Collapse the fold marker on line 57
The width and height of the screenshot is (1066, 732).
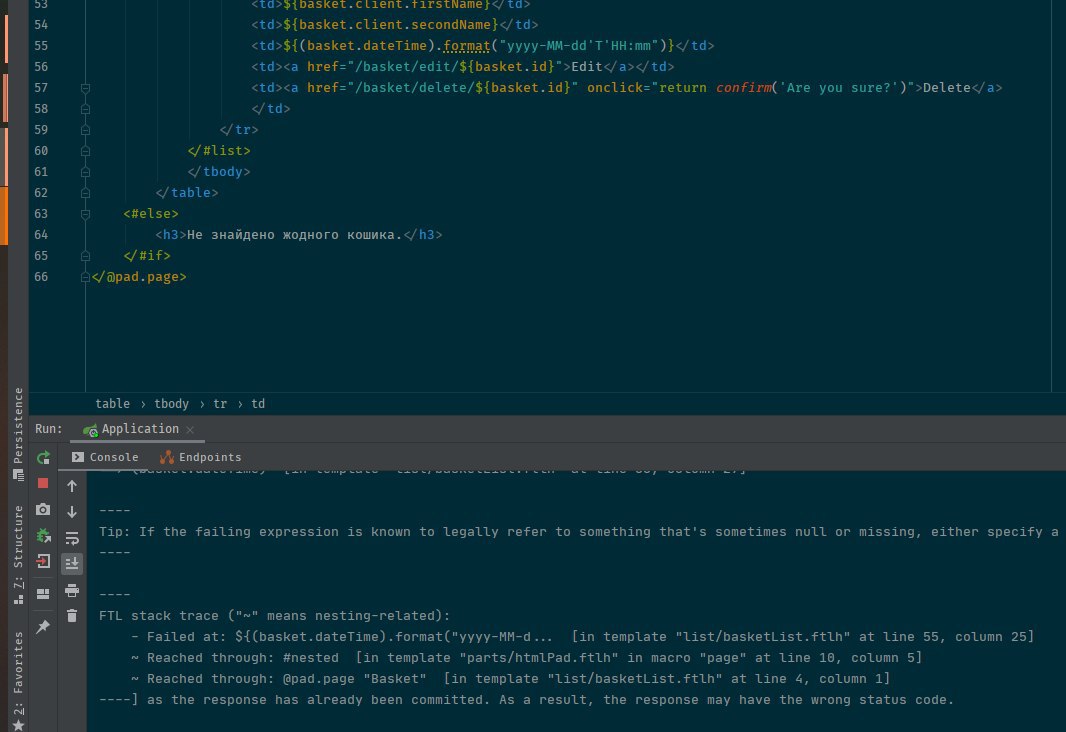85,88
